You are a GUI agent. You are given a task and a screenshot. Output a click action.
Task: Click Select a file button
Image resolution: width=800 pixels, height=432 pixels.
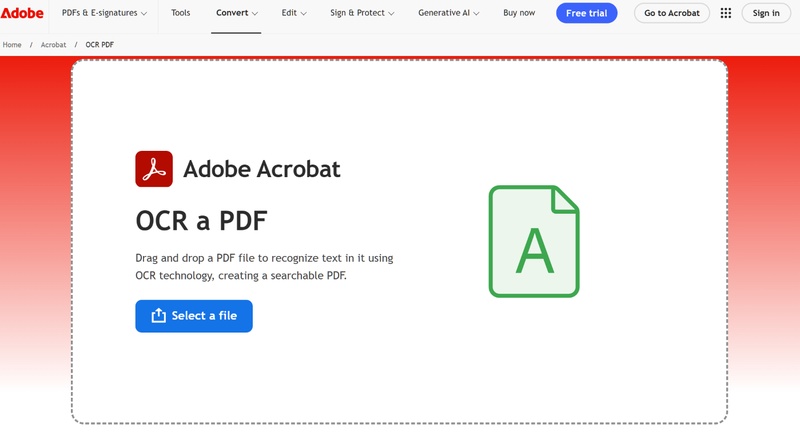[x=194, y=316]
